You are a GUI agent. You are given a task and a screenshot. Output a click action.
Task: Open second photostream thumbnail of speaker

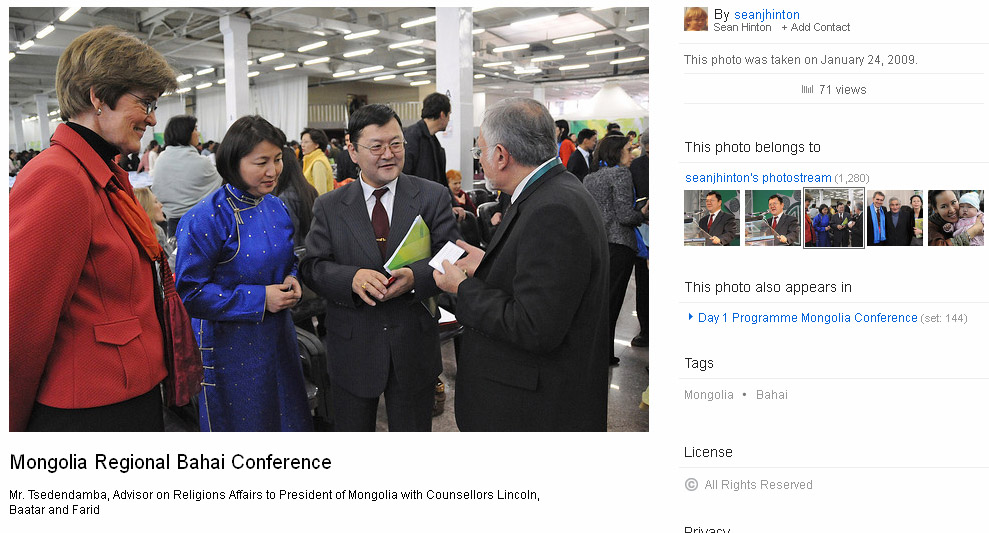773,218
